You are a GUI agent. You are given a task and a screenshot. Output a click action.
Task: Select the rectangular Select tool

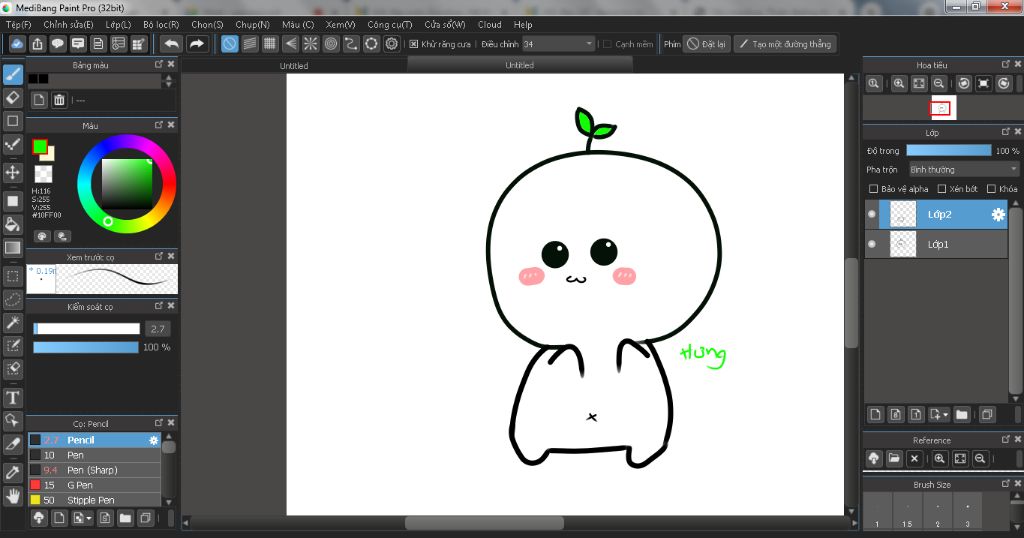click(12, 276)
